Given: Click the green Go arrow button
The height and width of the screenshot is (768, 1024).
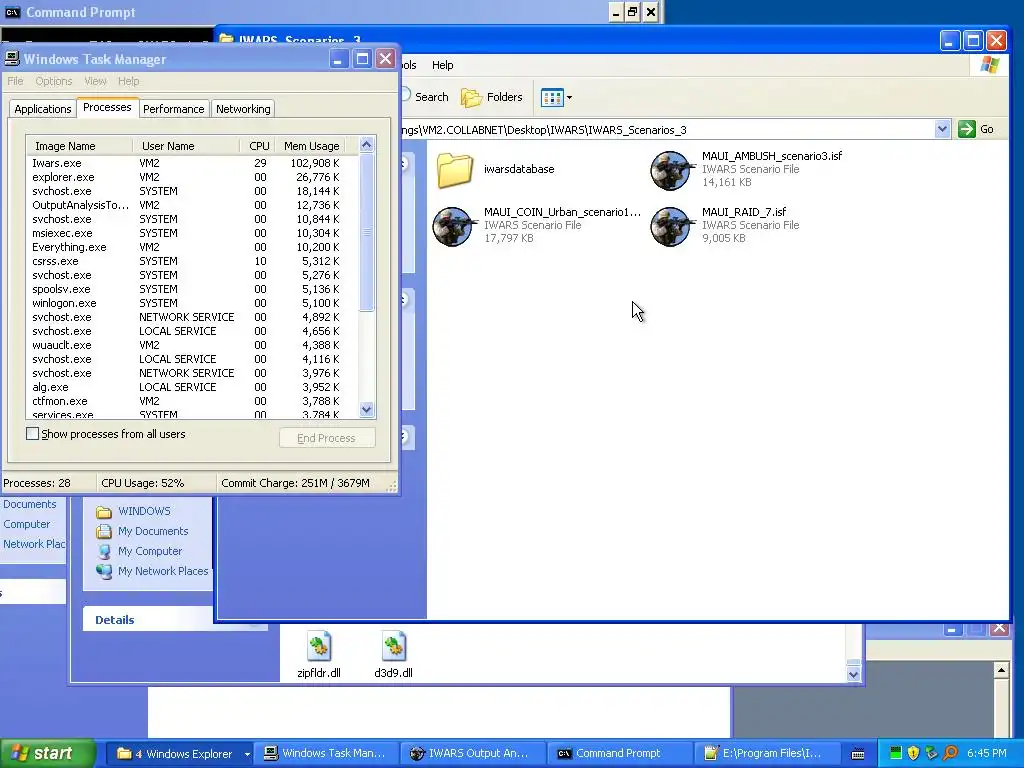Looking at the screenshot, I should 967,129.
